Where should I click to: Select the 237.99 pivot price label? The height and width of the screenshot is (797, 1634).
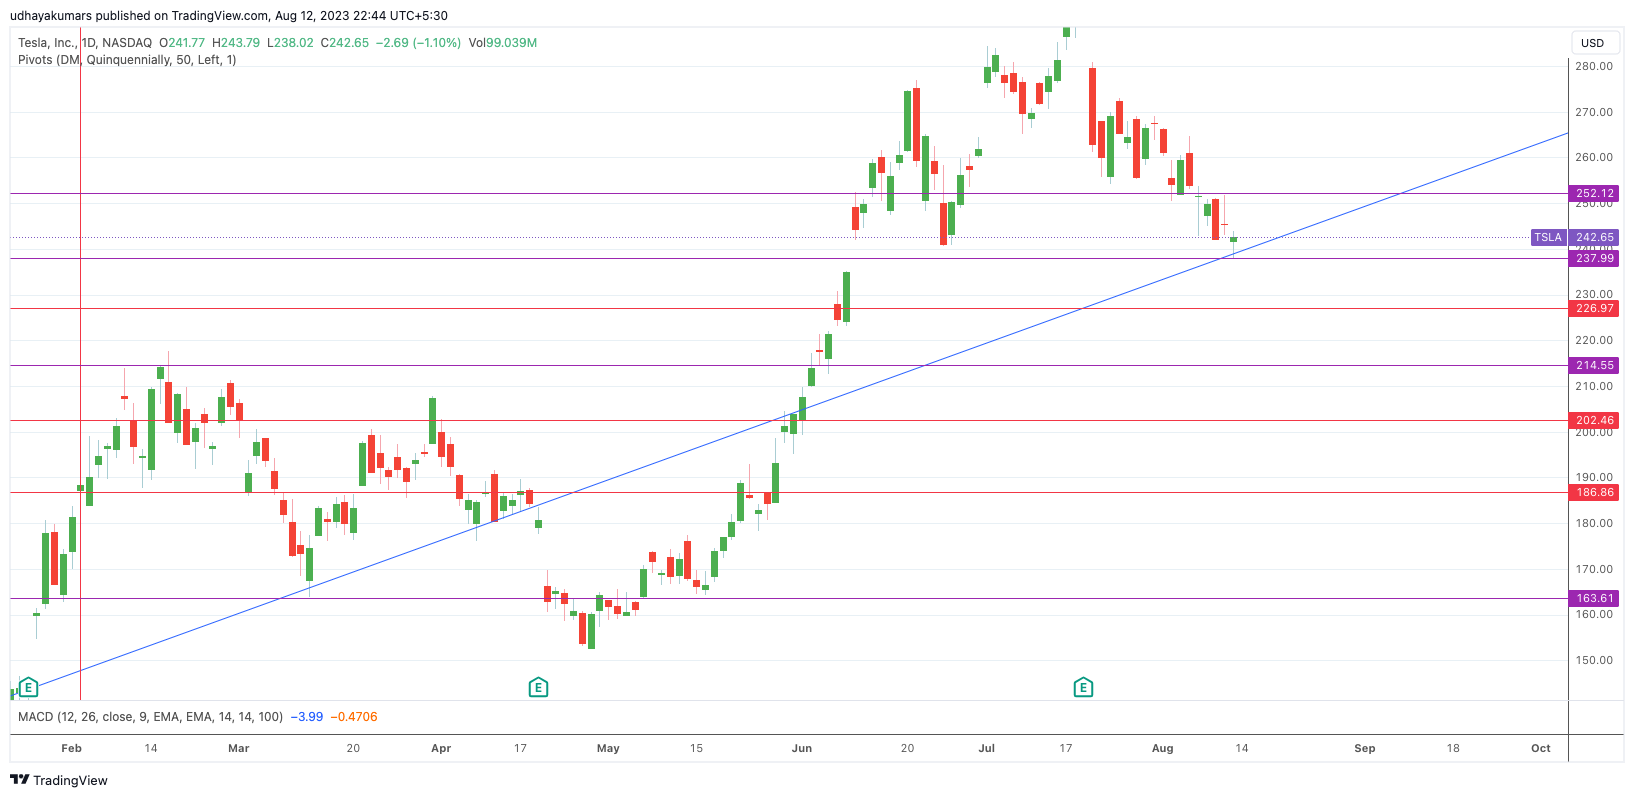(1594, 258)
